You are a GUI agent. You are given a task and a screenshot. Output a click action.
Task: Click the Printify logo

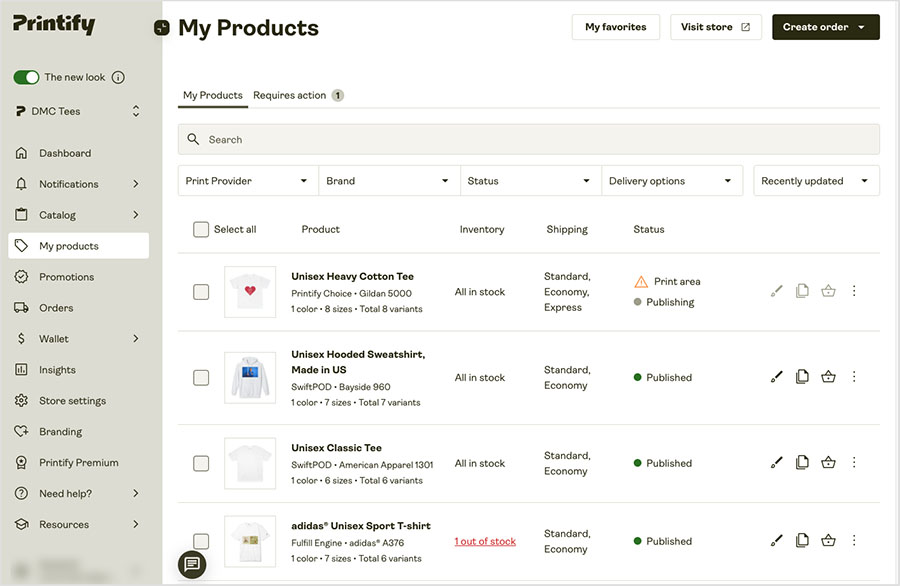point(54,24)
